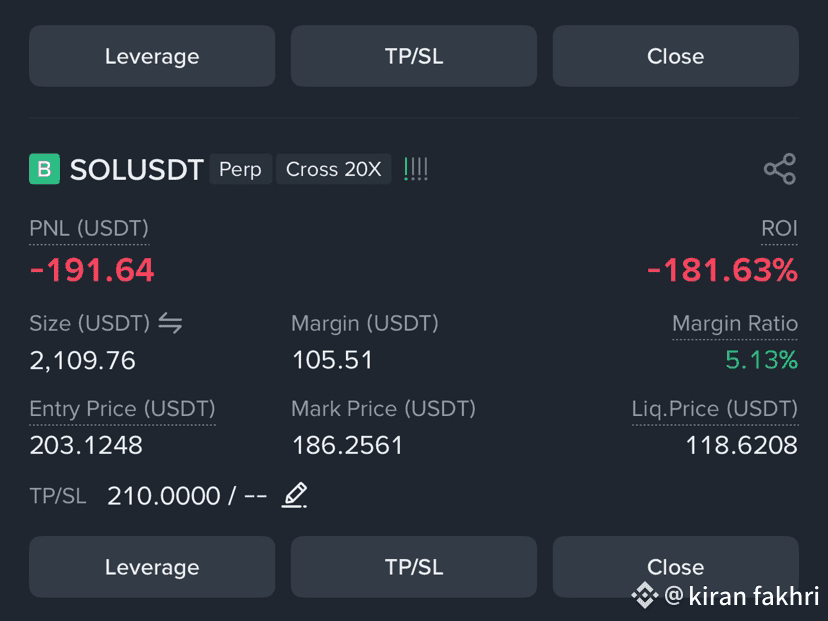
Task: Show the ROI label explanation
Action: 779,229
